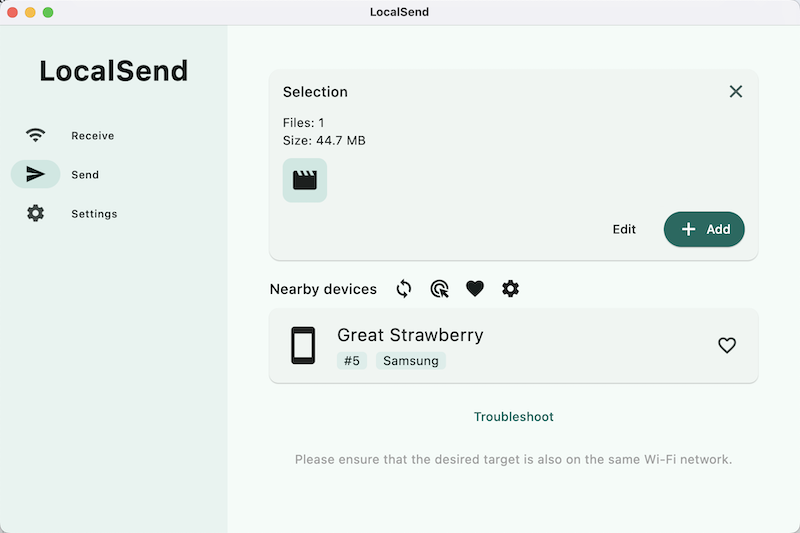The image size is (800, 533).
Task: Click the phone icon for Great Strawberry
Action: (x=303, y=346)
